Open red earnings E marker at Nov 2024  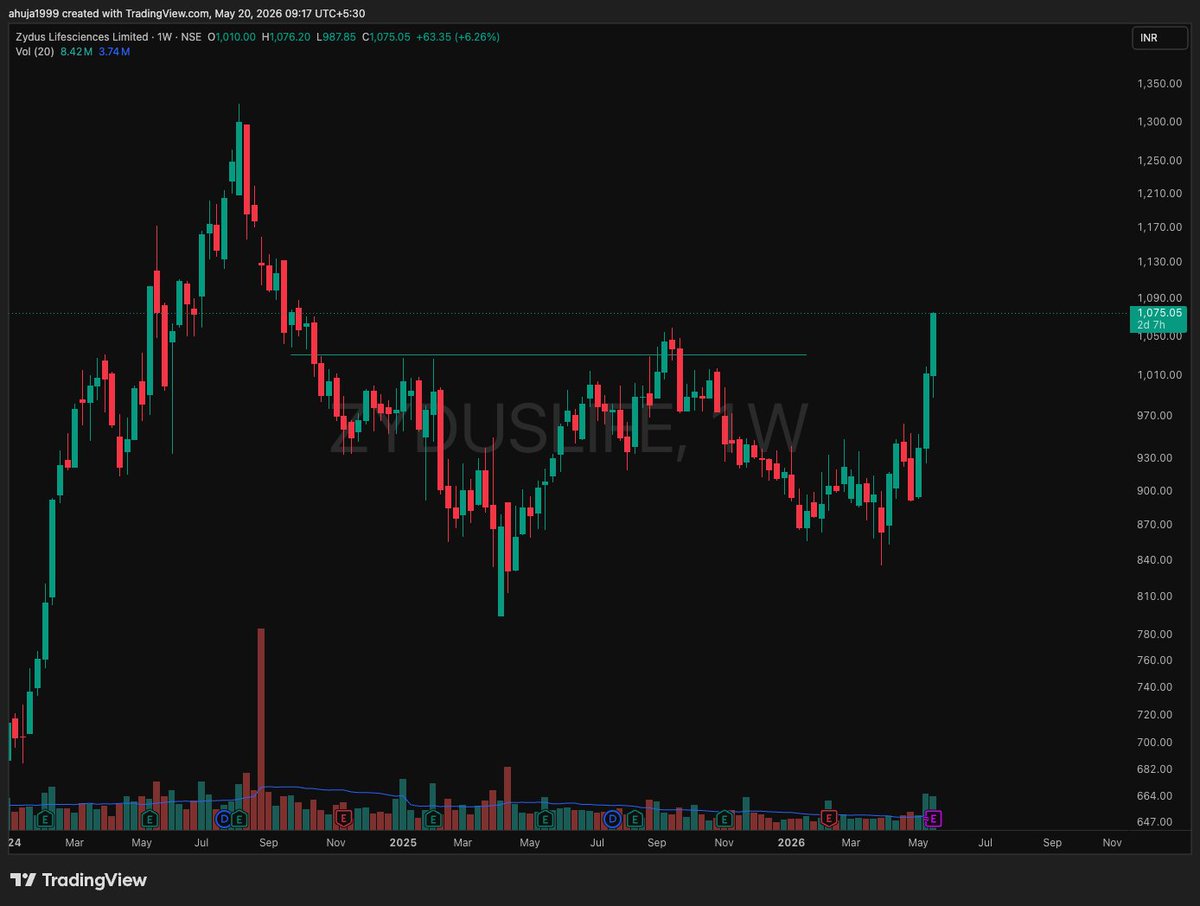tap(343, 819)
